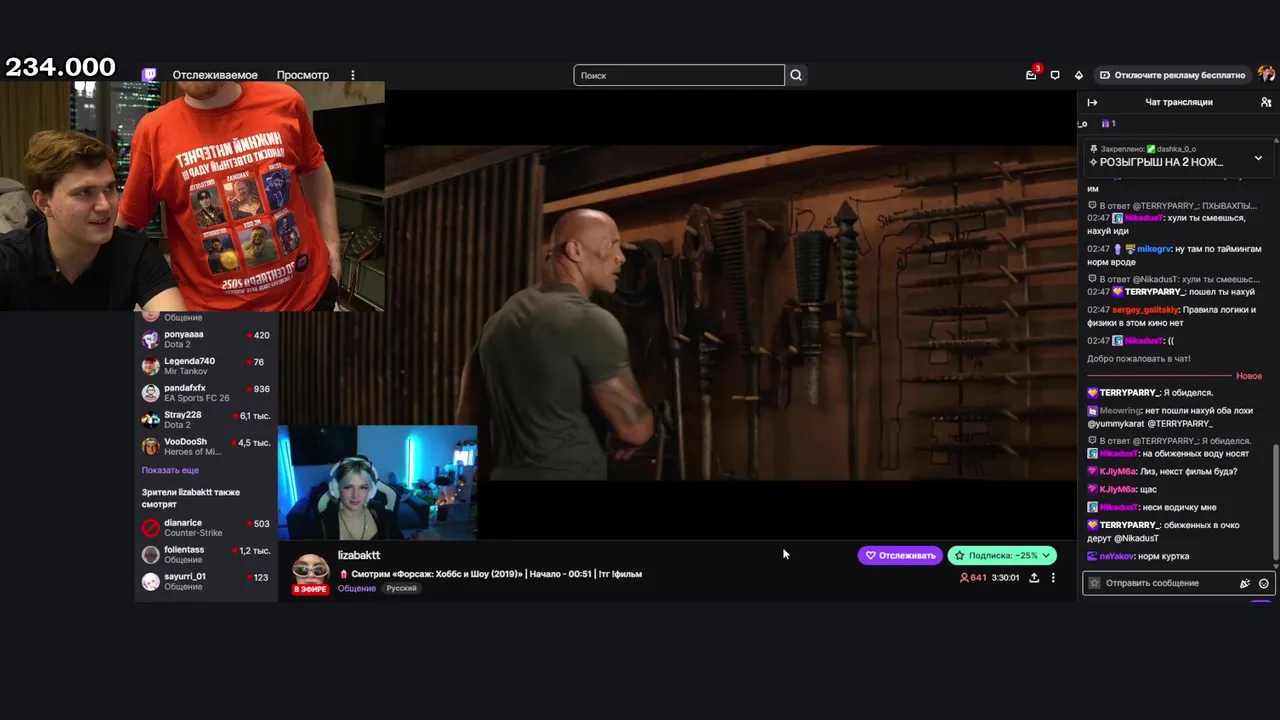The height and width of the screenshot is (720, 1280).
Task: Open VooDooSh channel in sidebar
Action: 206,447
